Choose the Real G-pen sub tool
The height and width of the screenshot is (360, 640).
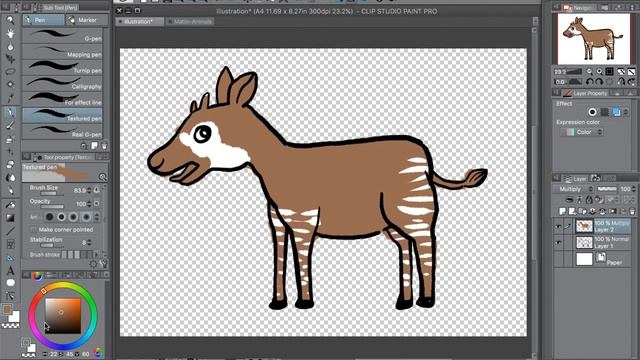(x=62, y=131)
